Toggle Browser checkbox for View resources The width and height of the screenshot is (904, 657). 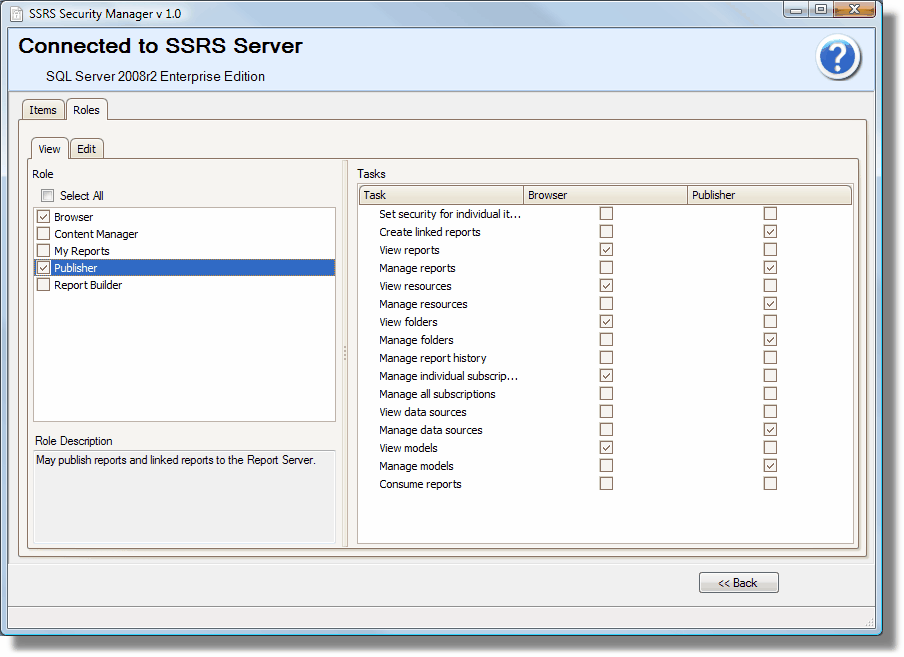606,285
